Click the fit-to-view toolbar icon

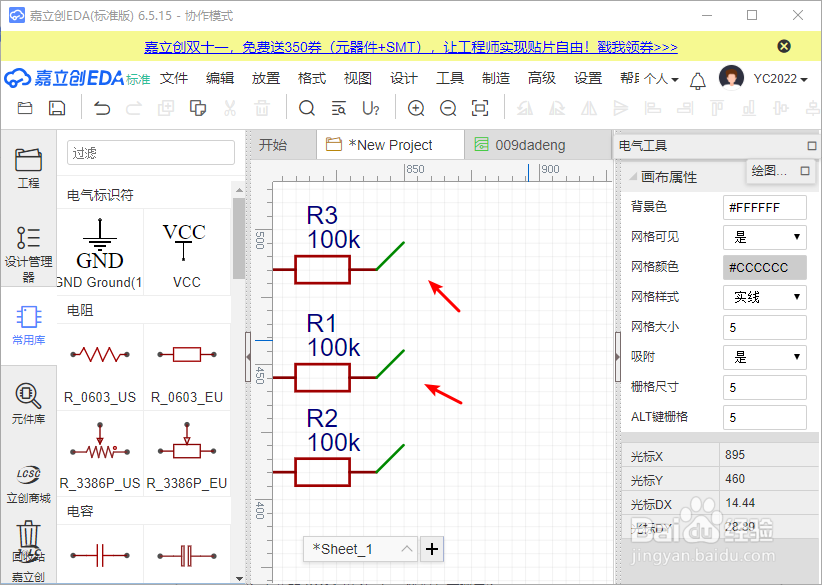(x=479, y=108)
